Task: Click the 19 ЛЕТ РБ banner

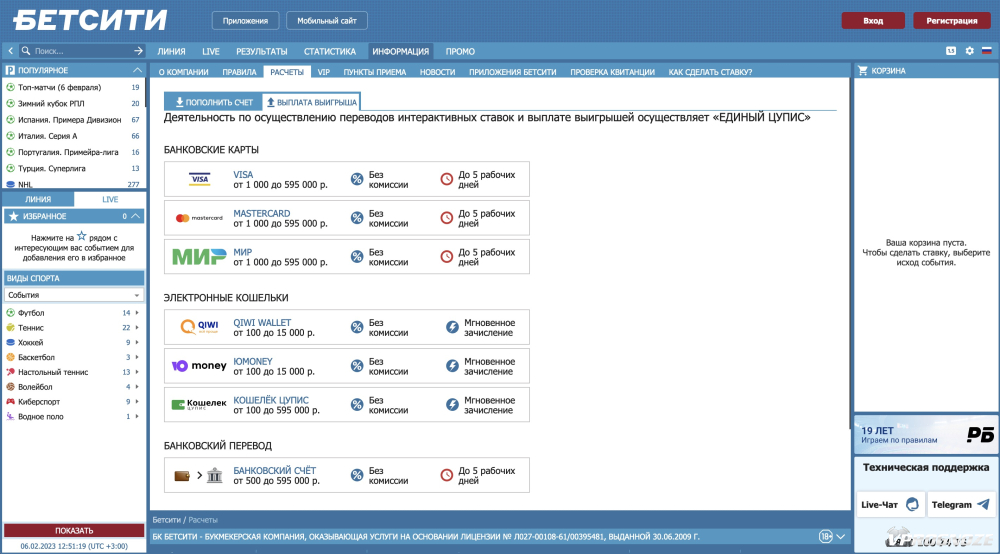Action: 926,434
